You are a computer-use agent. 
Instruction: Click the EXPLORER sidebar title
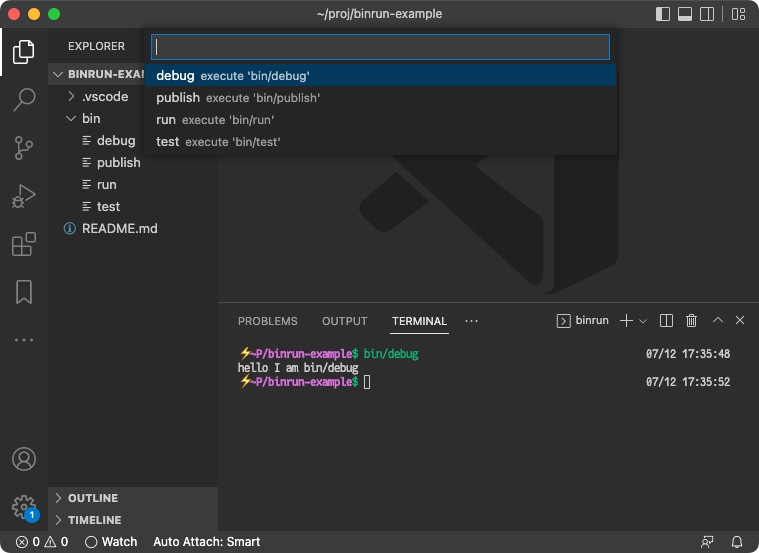tap(96, 46)
